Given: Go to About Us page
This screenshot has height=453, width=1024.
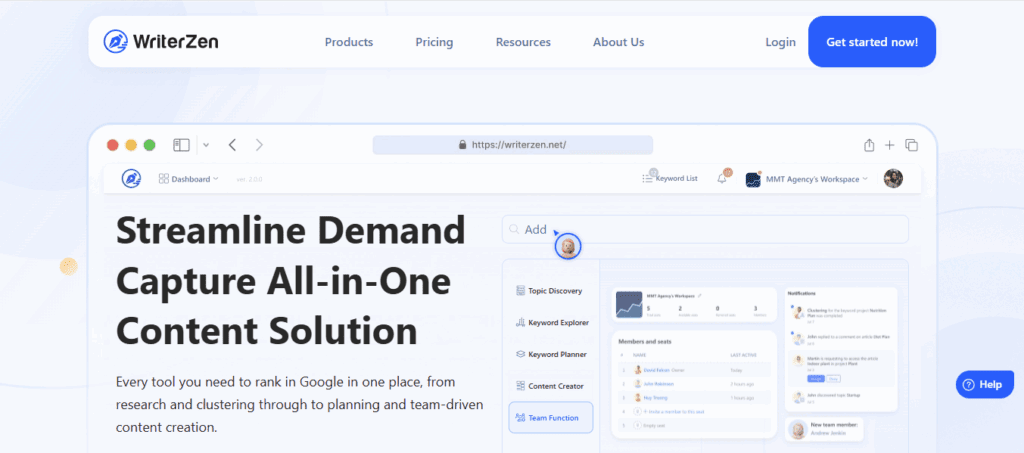Looking at the screenshot, I should (618, 42).
